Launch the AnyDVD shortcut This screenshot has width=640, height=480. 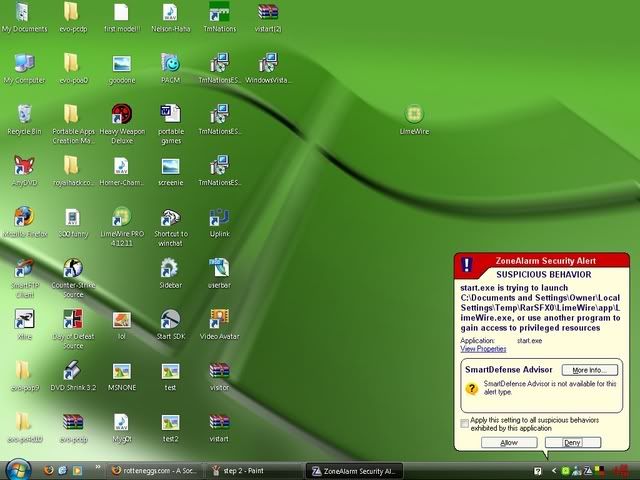pyautogui.click(x=24, y=170)
